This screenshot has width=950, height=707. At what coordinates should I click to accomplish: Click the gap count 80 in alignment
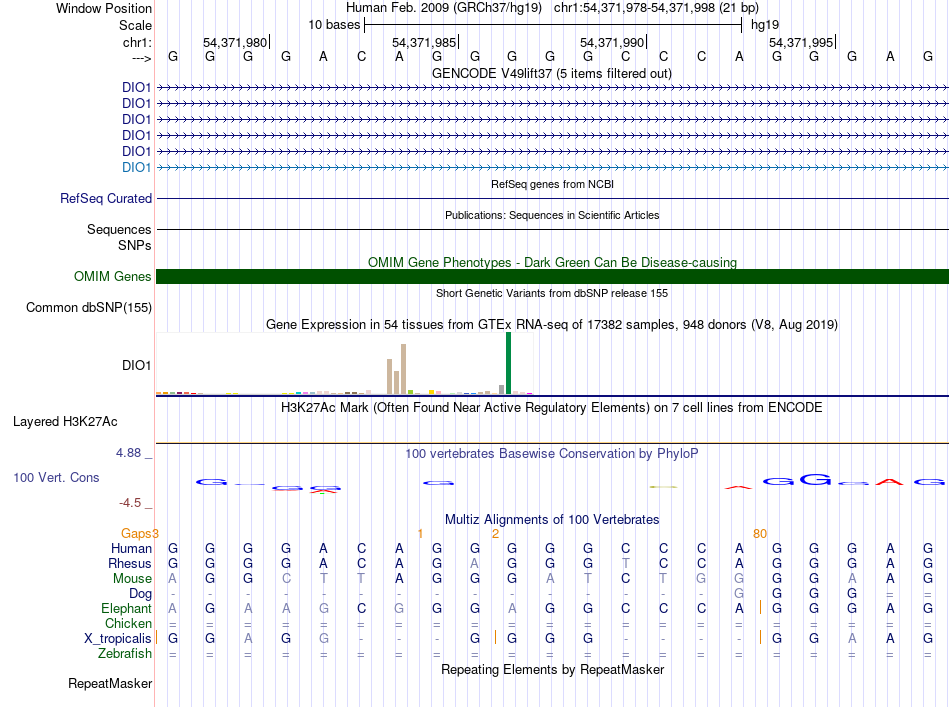759,533
